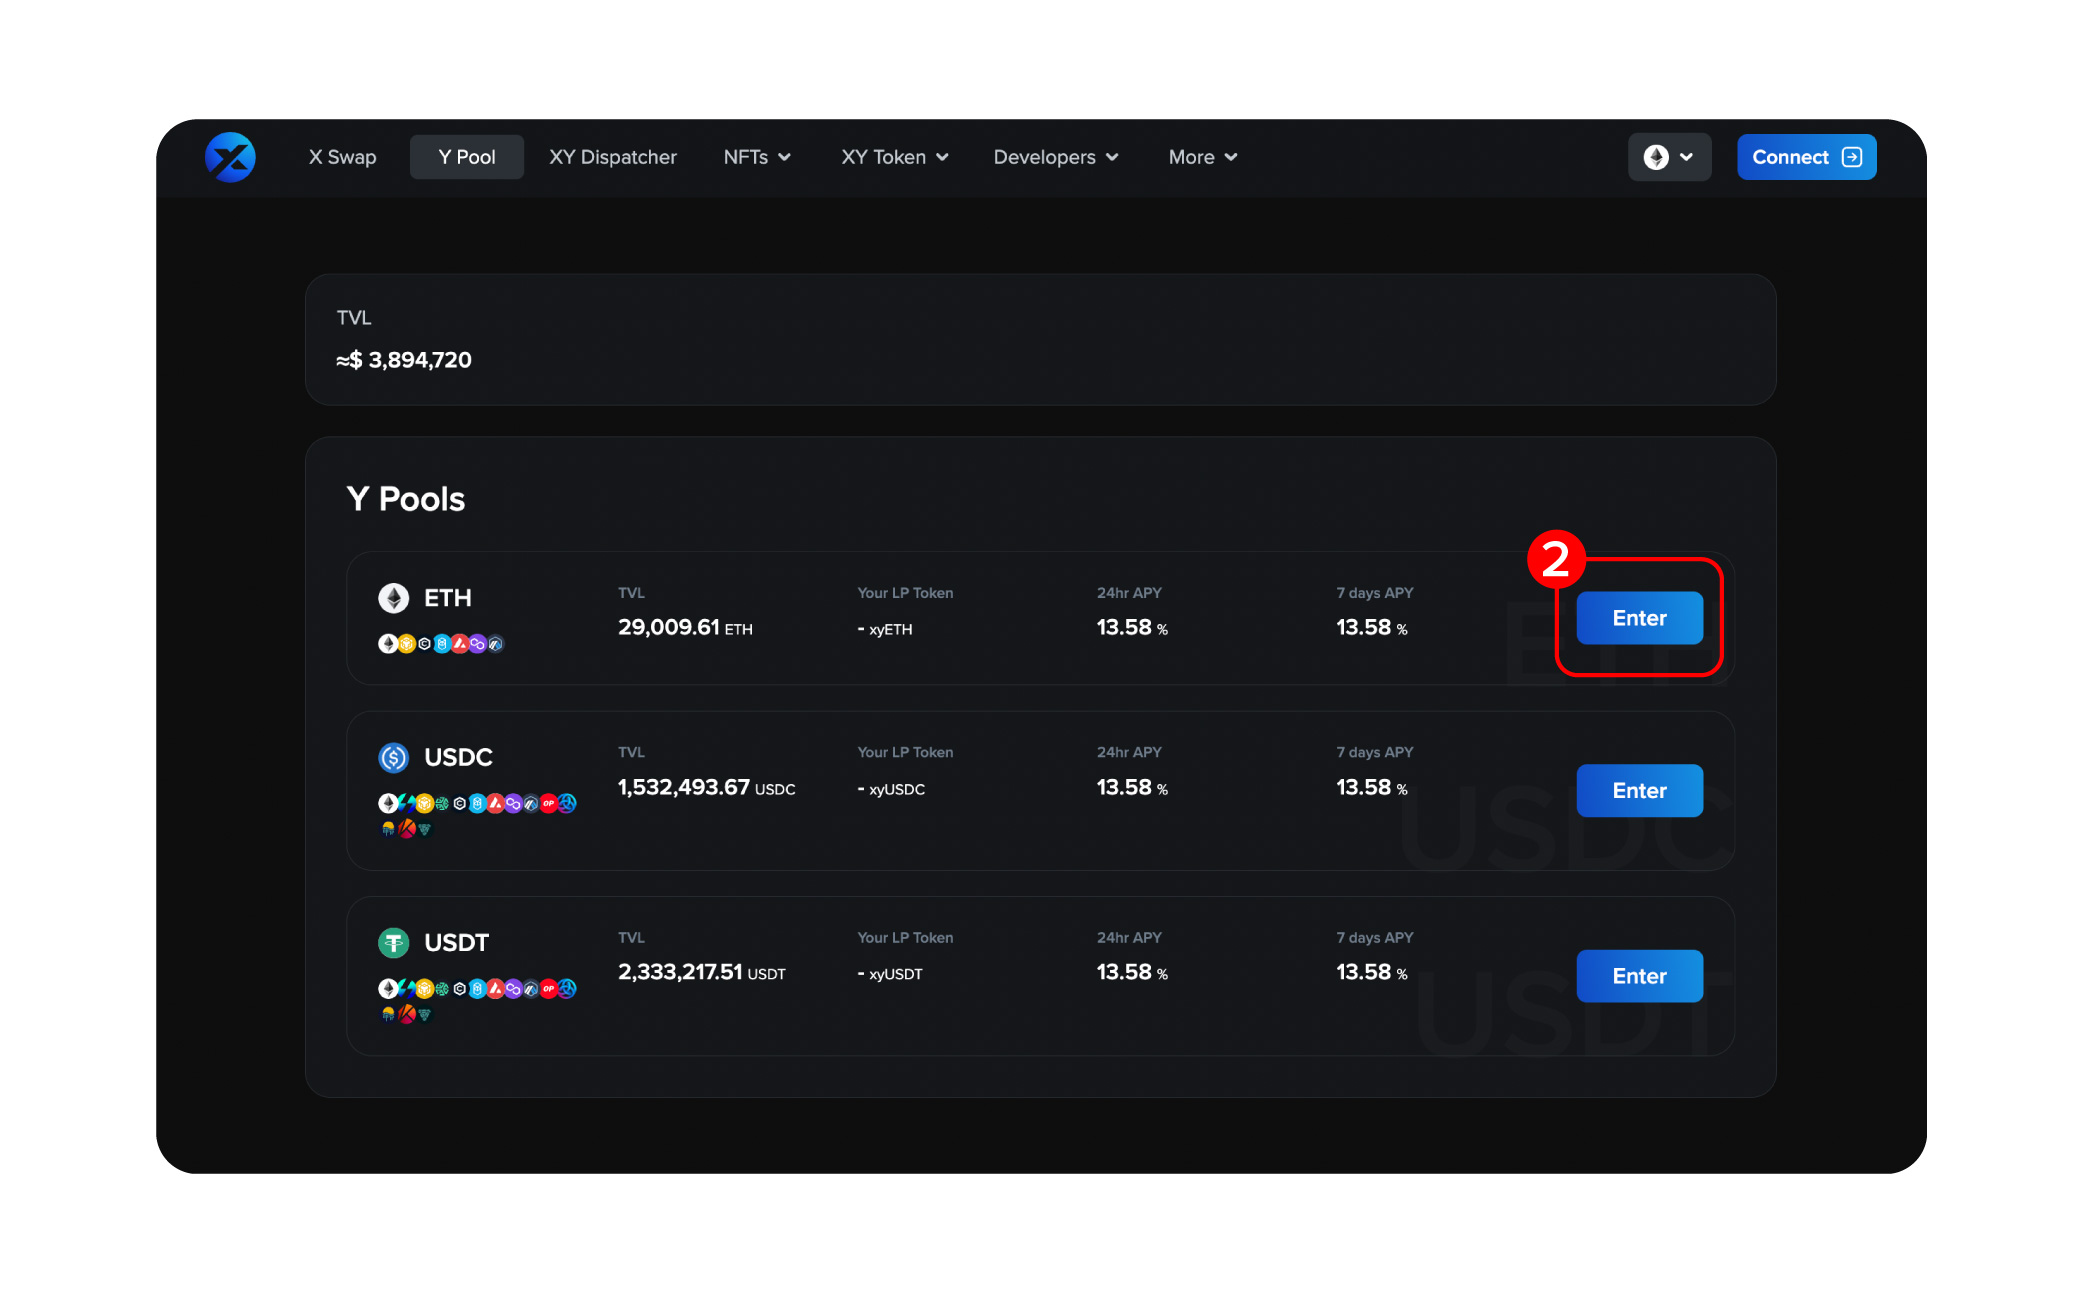Enter the ETH pool
The height and width of the screenshot is (1293, 2084).
(x=1639, y=618)
